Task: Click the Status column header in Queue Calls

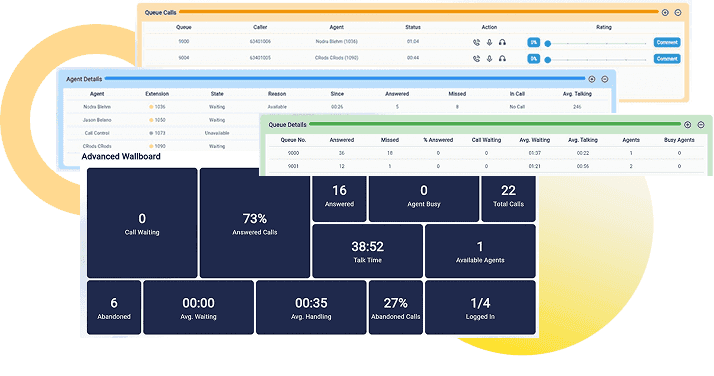Action: (413, 27)
